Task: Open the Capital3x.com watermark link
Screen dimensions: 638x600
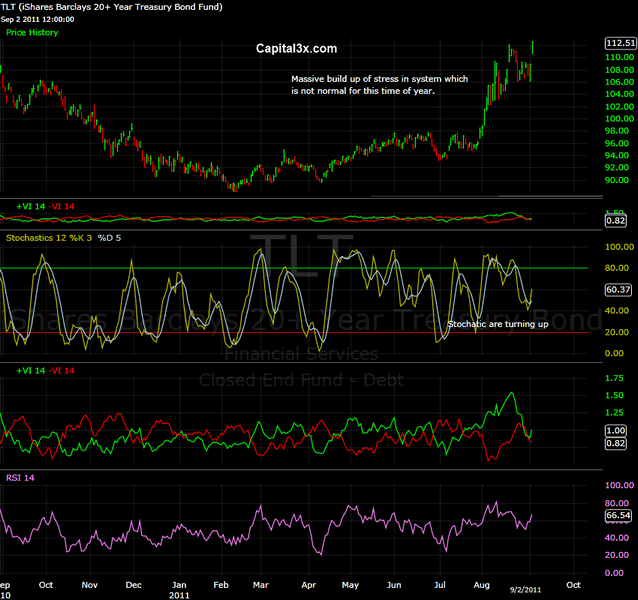Action: click(x=298, y=48)
